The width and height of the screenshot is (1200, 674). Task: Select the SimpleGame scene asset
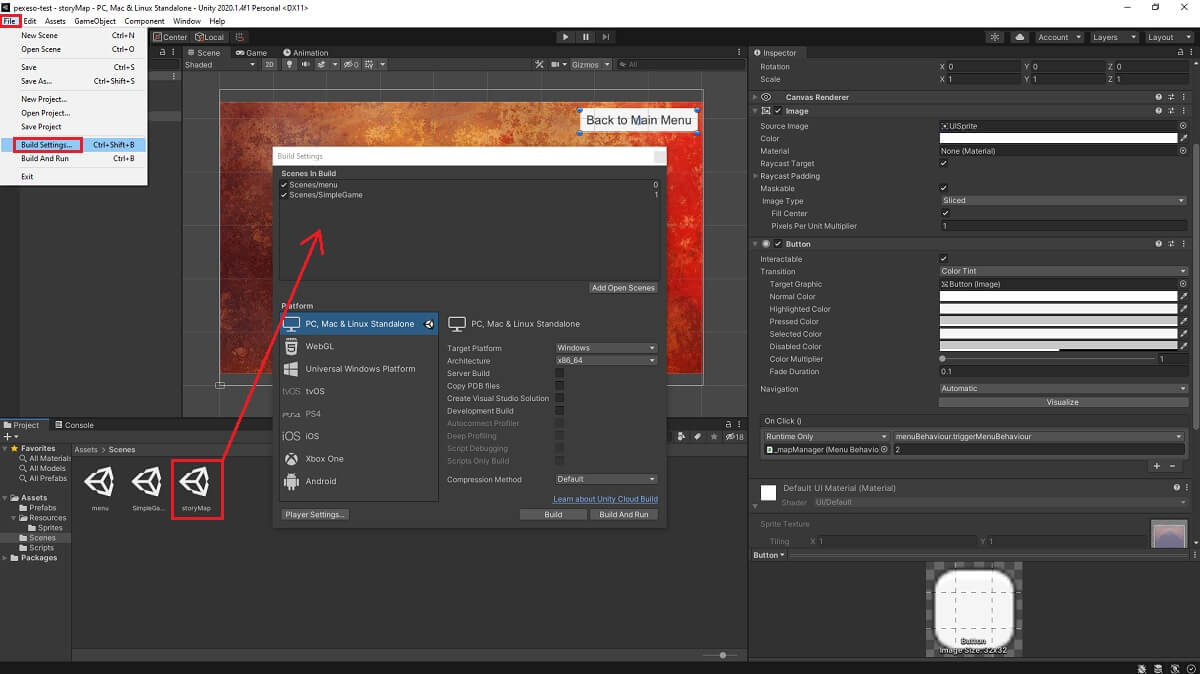pos(147,487)
